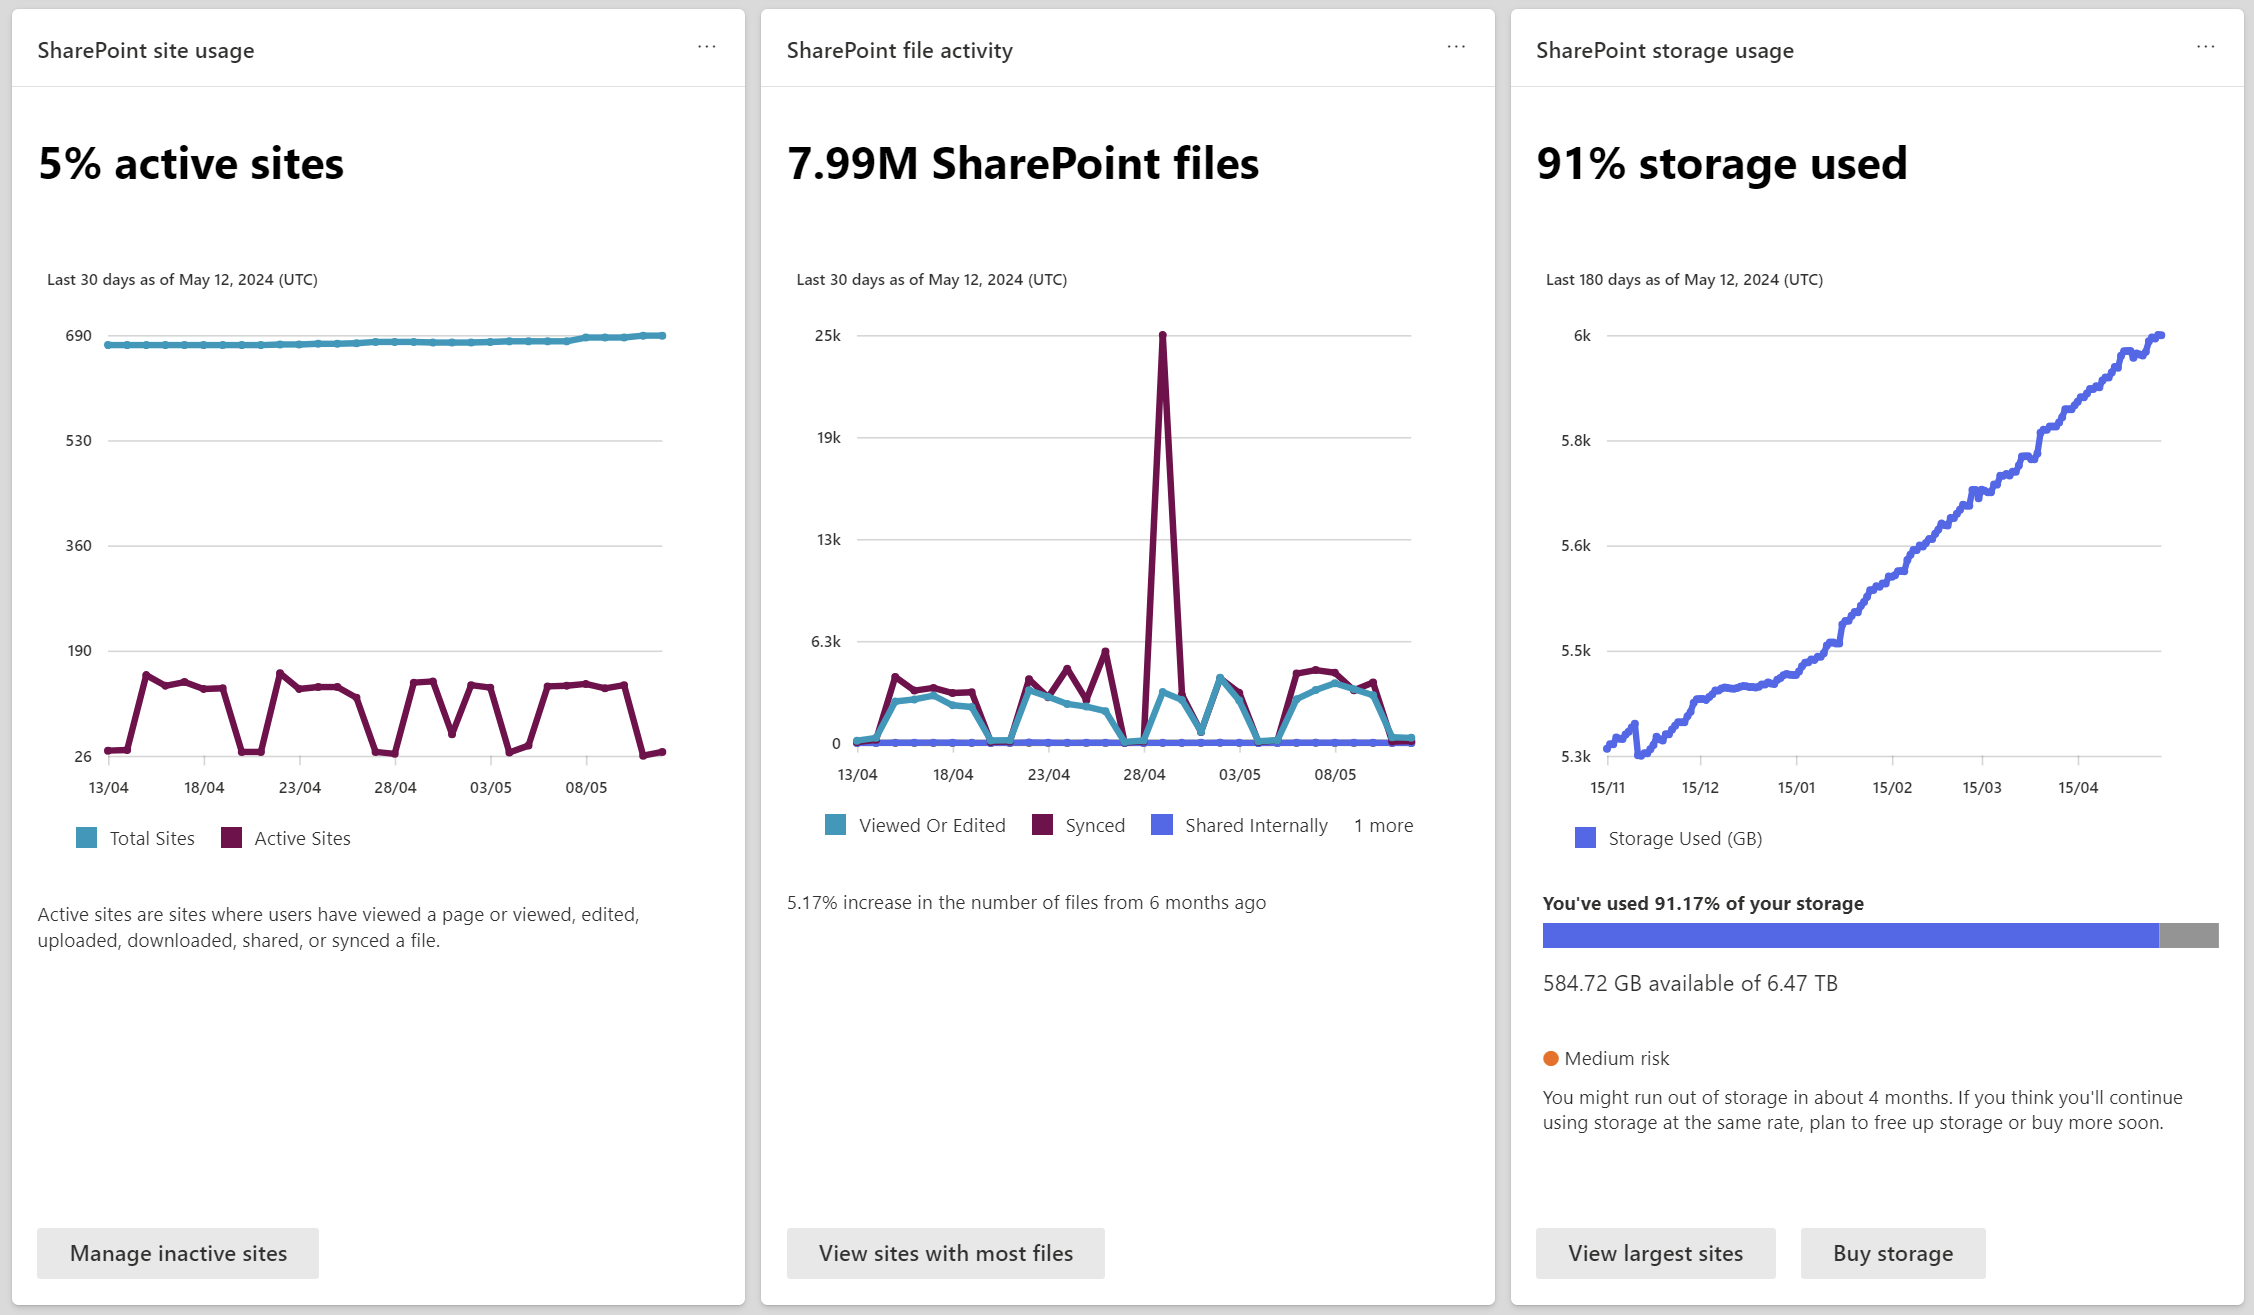2254x1315 pixels.
Task: Click Manage inactive sites button
Action: pyautogui.click(x=178, y=1253)
